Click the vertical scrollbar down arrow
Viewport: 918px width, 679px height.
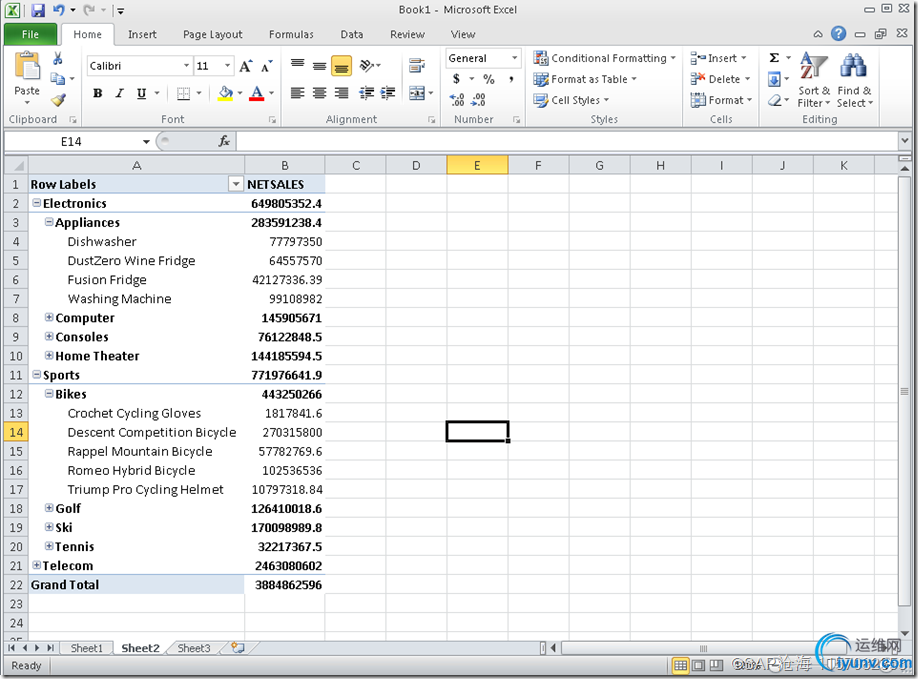(x=905, y=633)
